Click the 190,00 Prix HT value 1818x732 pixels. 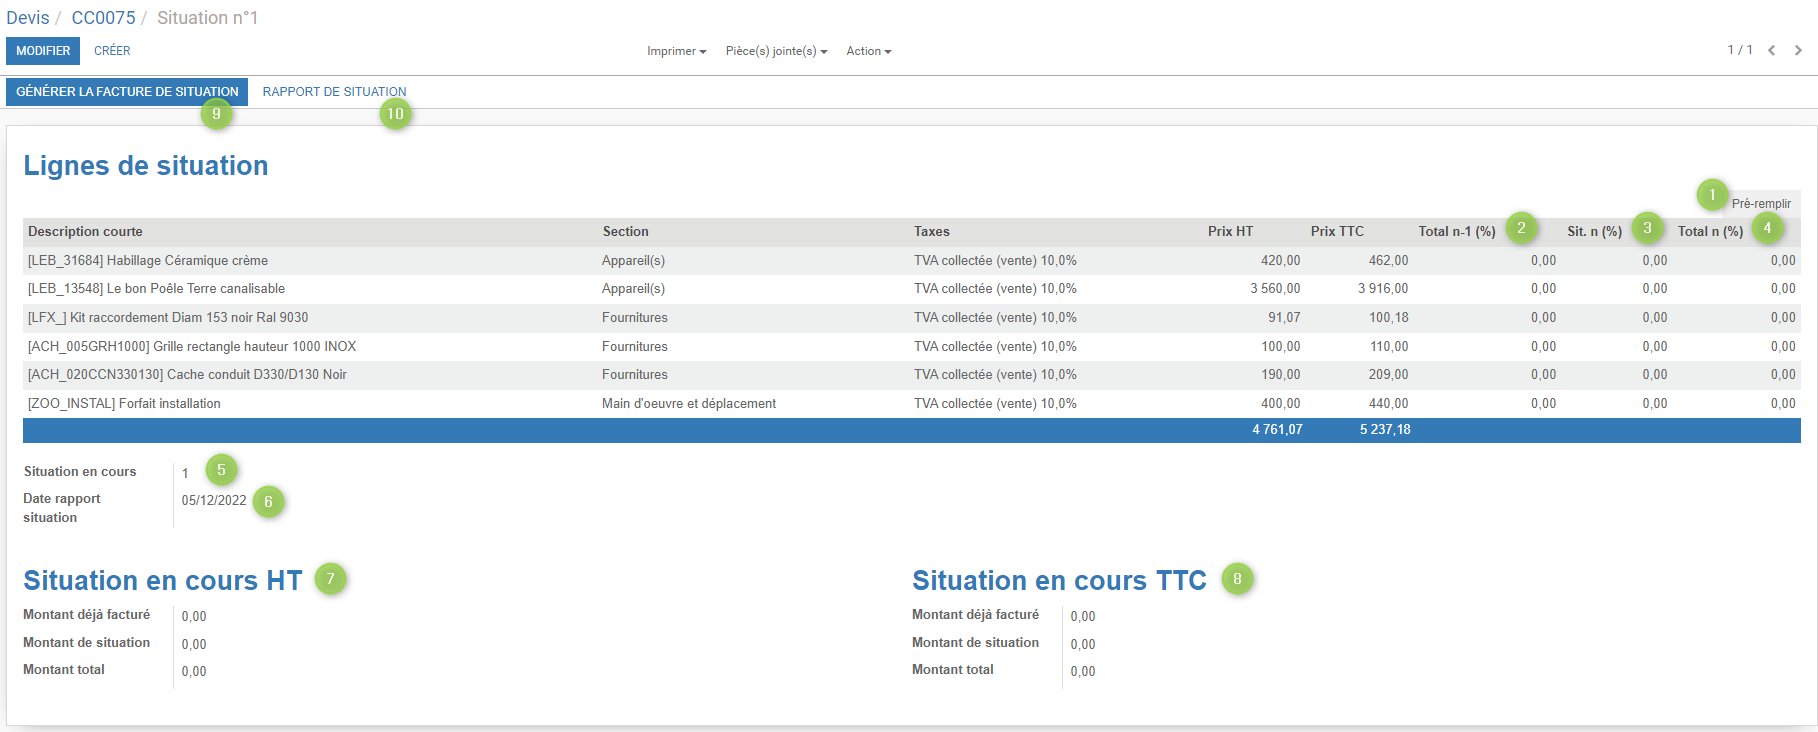(x=1280, y=375)
